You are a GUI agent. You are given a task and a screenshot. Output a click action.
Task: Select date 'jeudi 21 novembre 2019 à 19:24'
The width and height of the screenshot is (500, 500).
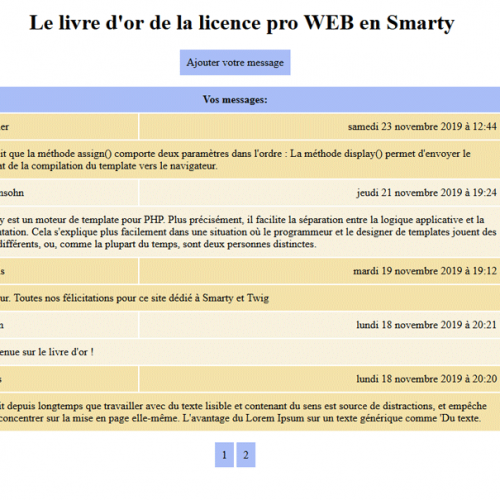coord(427,193)
